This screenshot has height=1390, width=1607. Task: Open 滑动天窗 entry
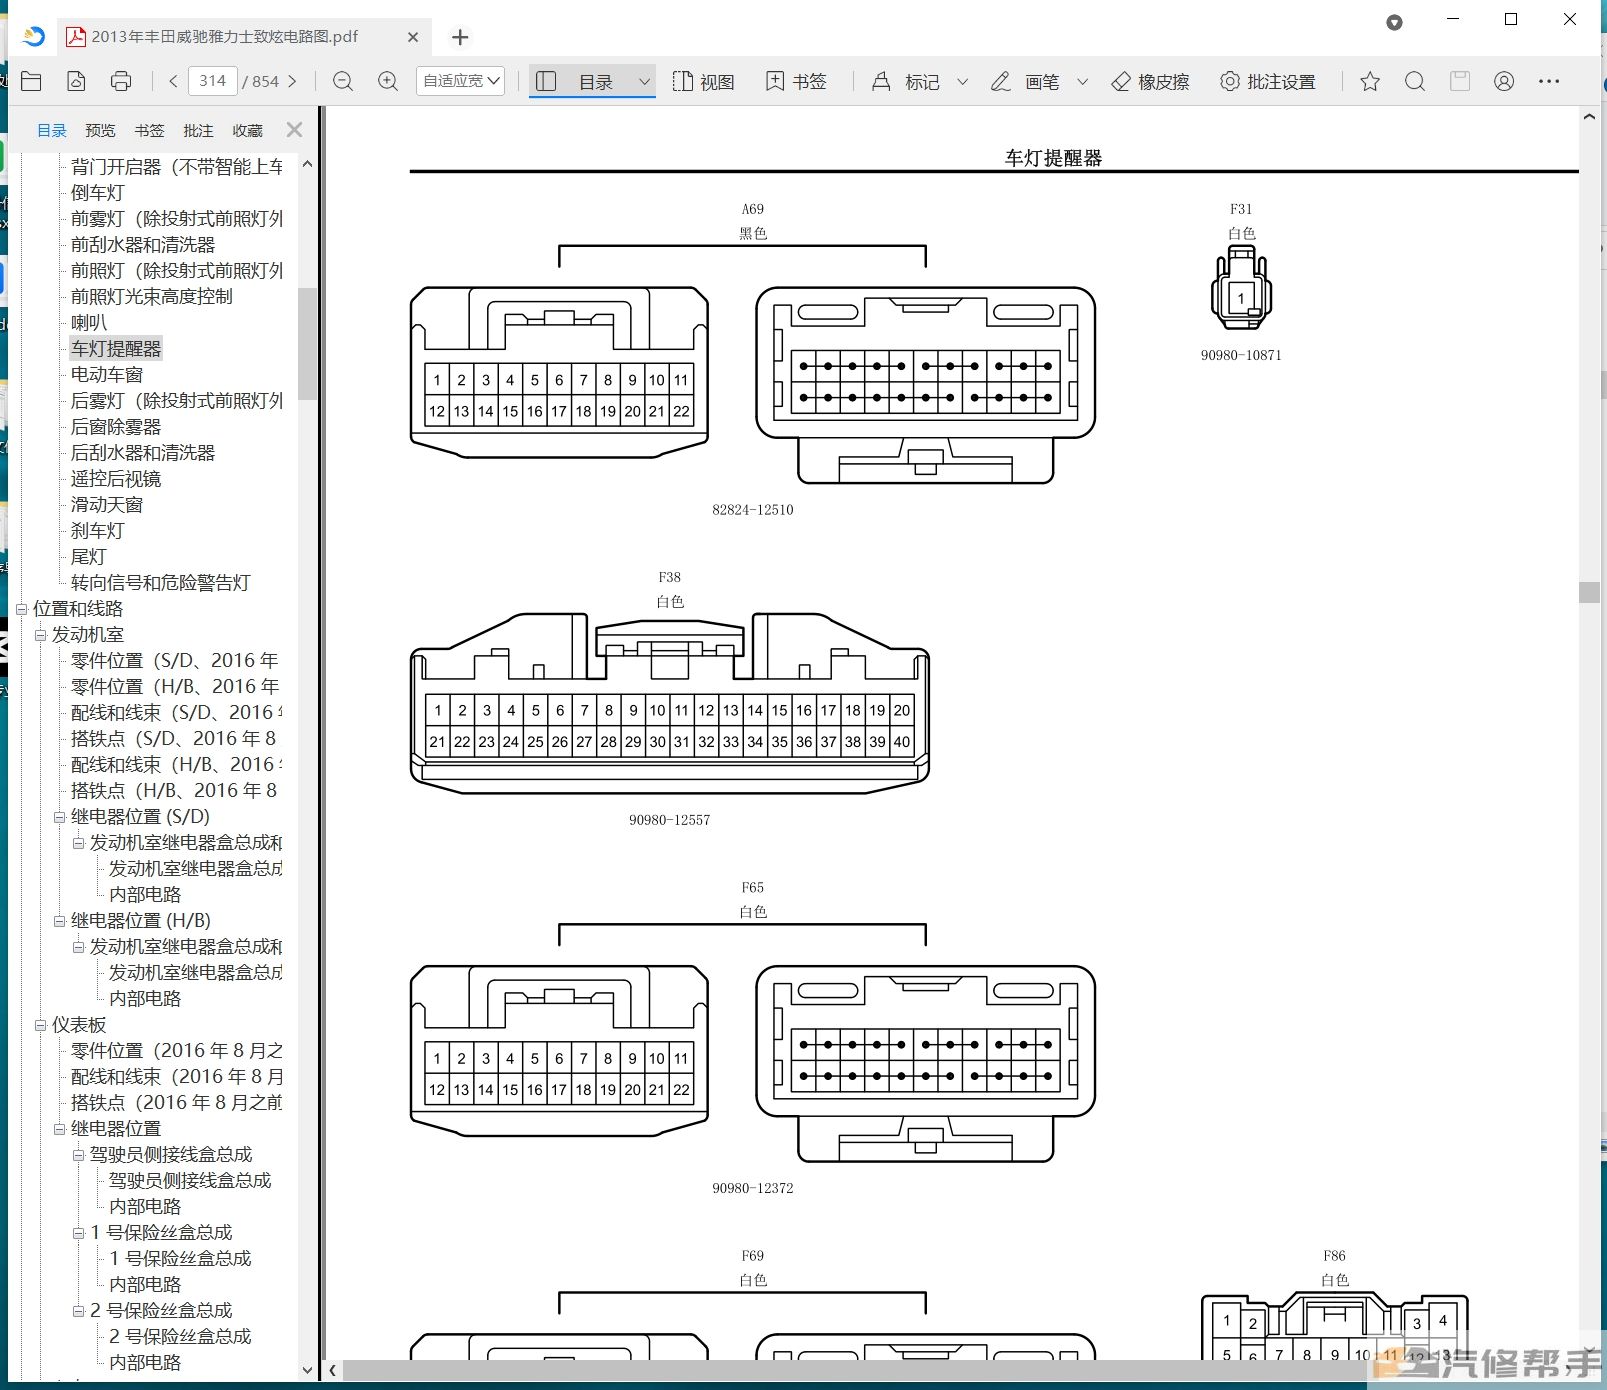tap(107, 504)
